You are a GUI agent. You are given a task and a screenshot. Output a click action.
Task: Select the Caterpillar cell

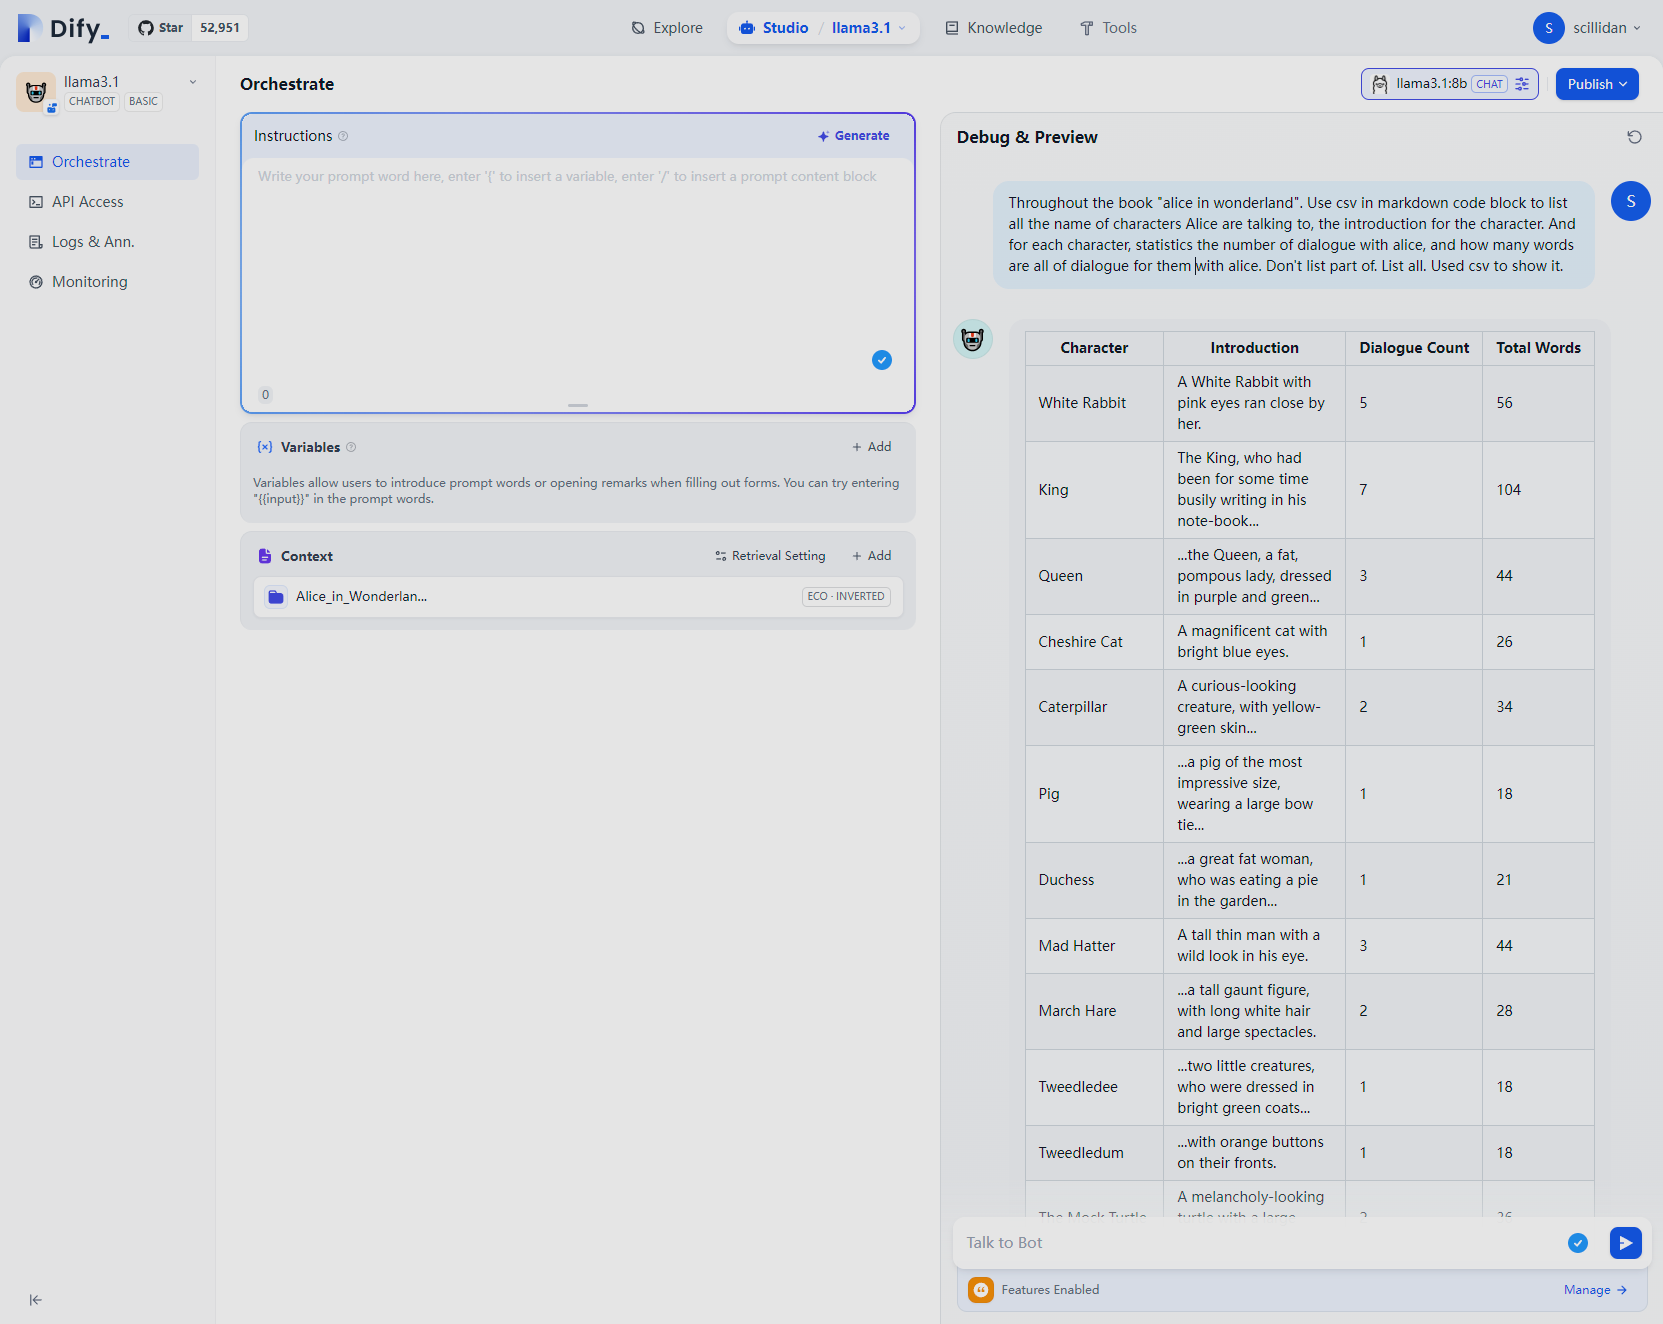click(1094, 707)
